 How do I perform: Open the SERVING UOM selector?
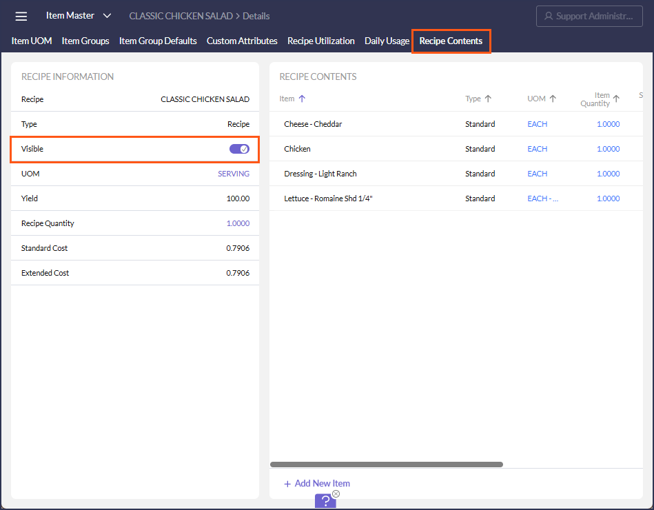233,174
